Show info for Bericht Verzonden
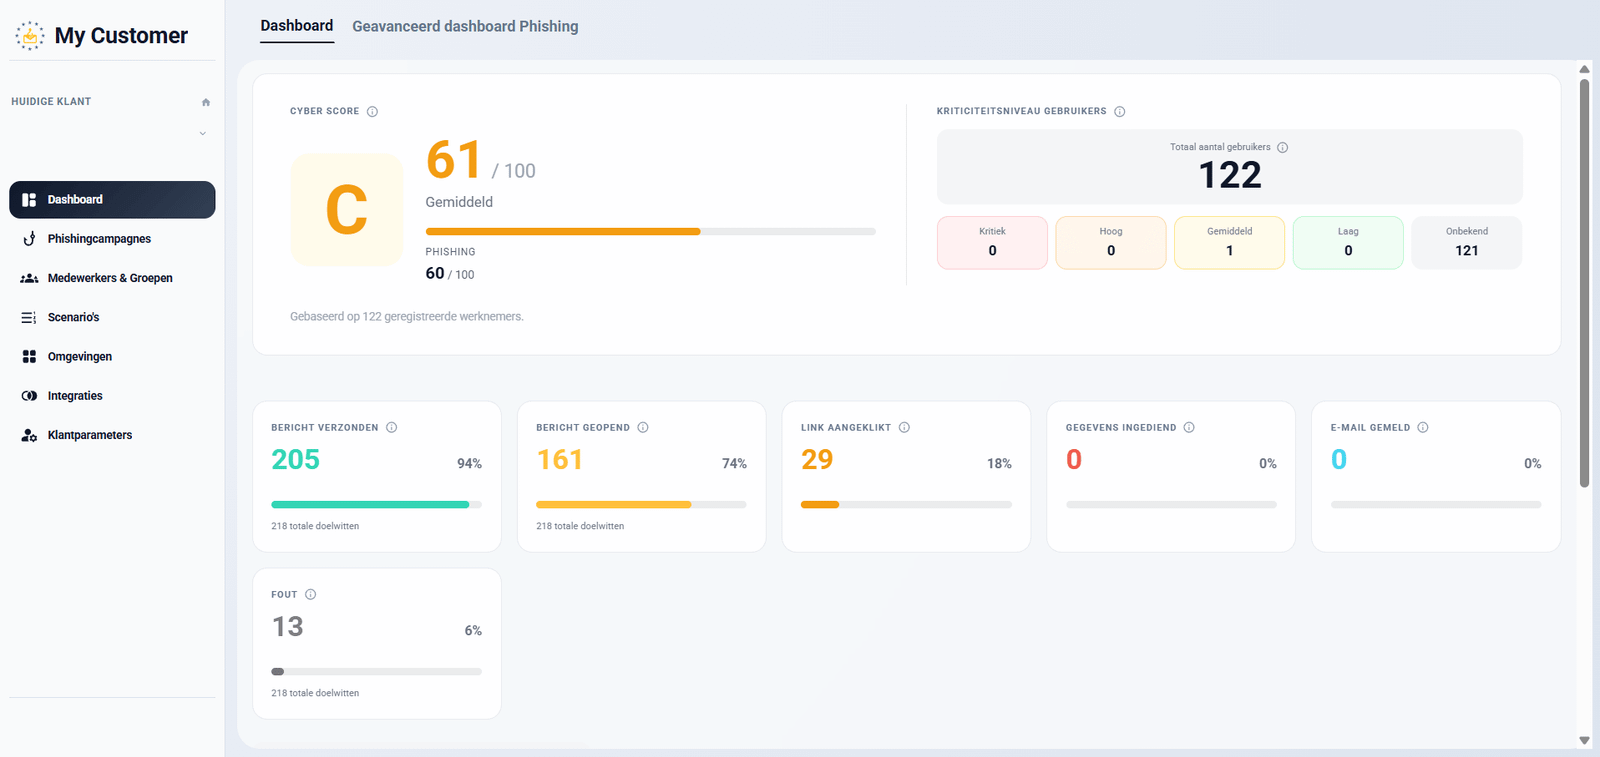The height and width of the screenshot is (757, 1600). coord(392,428)
